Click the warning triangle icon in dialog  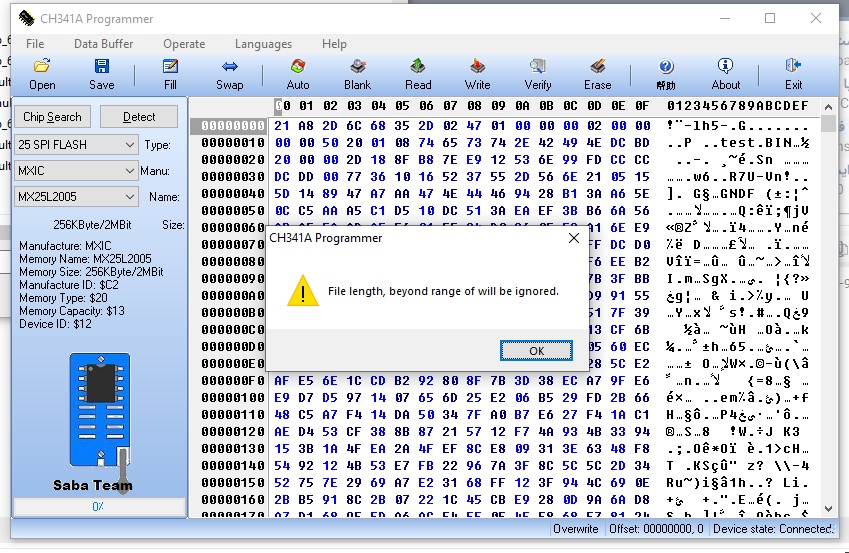point(303,291)
